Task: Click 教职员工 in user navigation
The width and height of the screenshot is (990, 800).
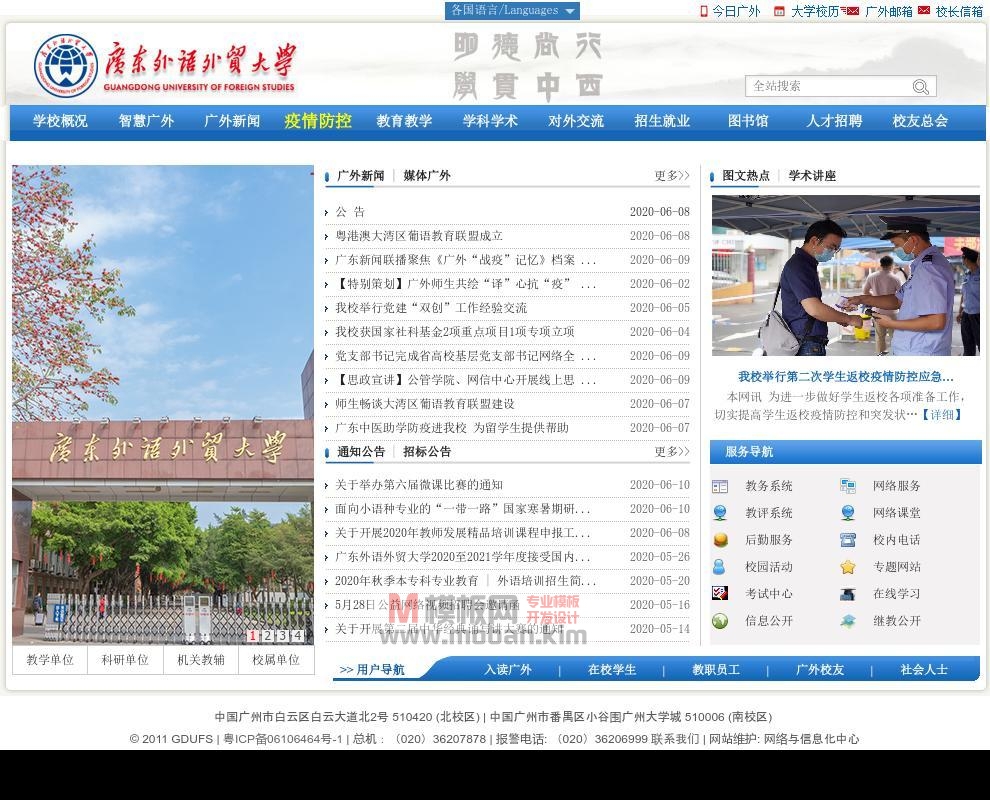Action: [x=715, y=669]
